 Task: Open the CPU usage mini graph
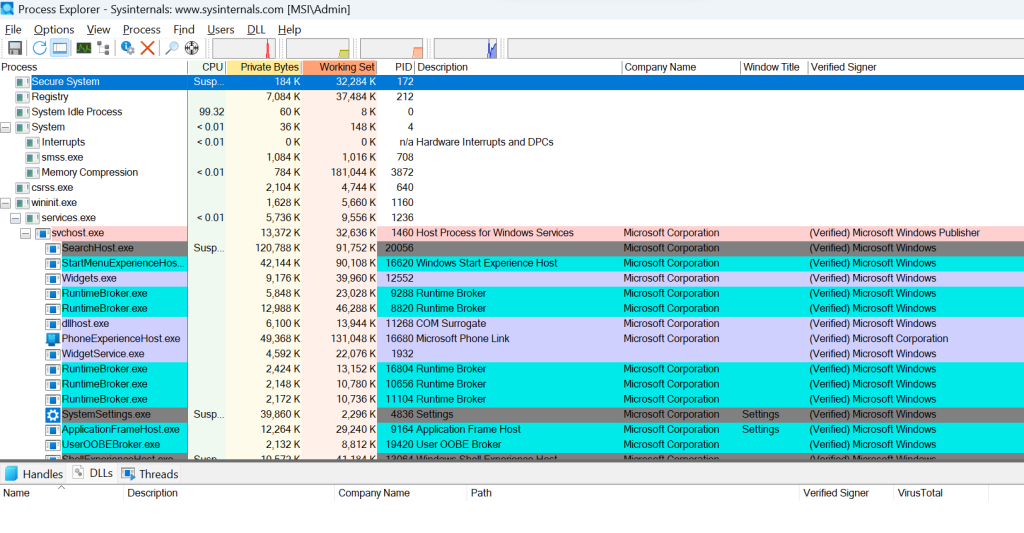[244, 48]
